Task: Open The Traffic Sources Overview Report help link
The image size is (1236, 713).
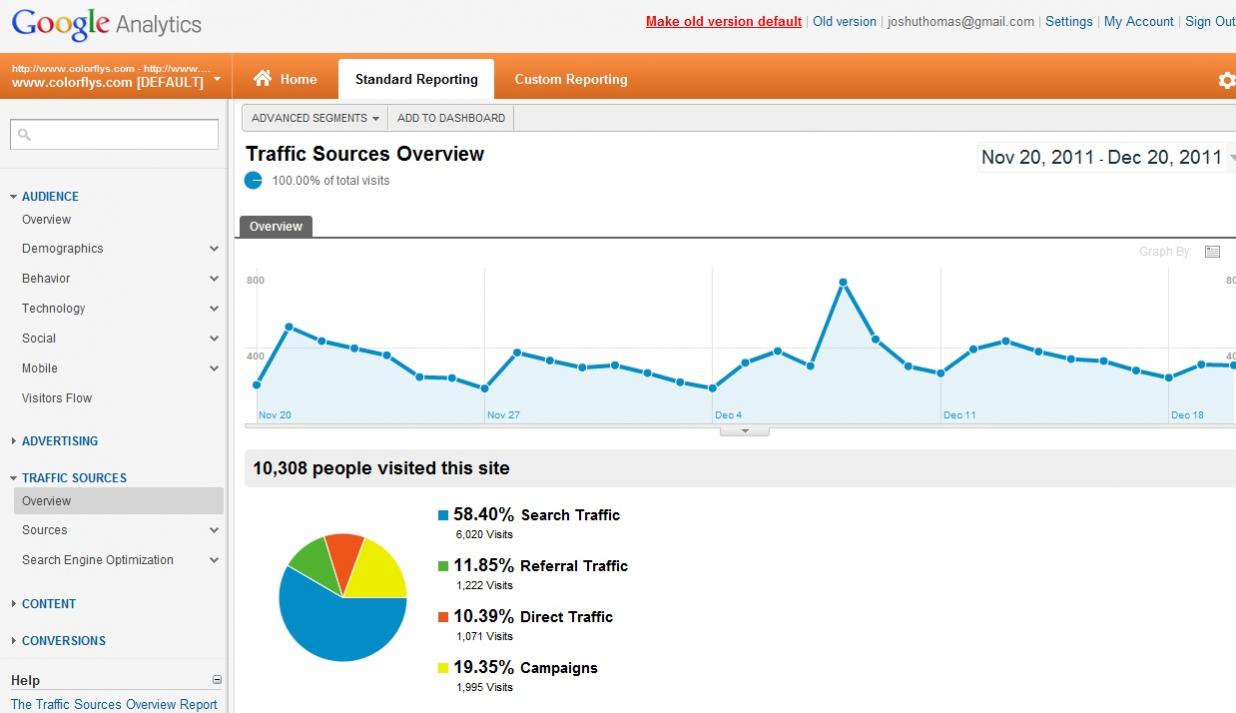Action: pyautogui.click(x=114, y=704)
